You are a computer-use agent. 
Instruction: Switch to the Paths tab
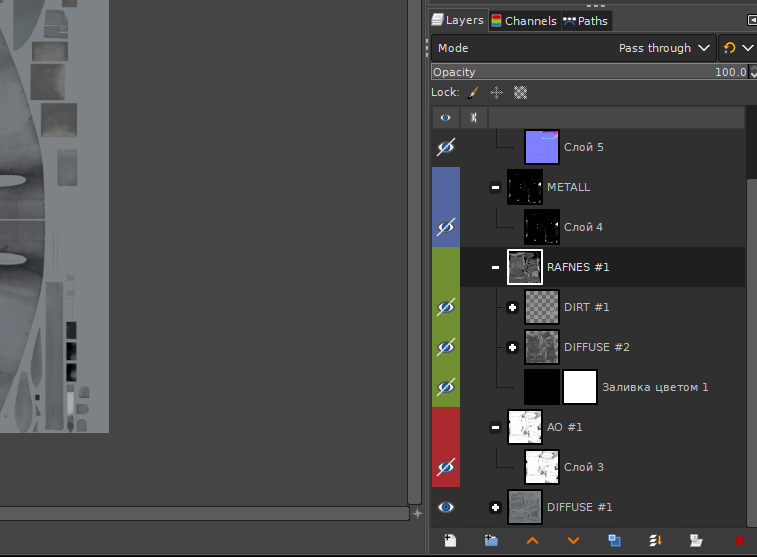[x=586, y=21]
